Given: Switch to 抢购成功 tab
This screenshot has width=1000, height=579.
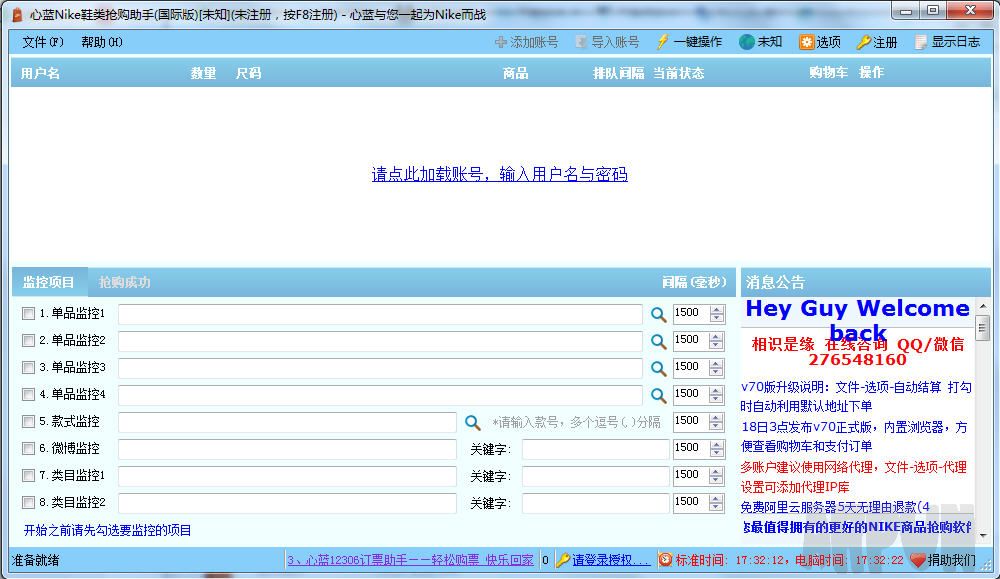Looking at the screenshot, I should click(x=125, y=282).
